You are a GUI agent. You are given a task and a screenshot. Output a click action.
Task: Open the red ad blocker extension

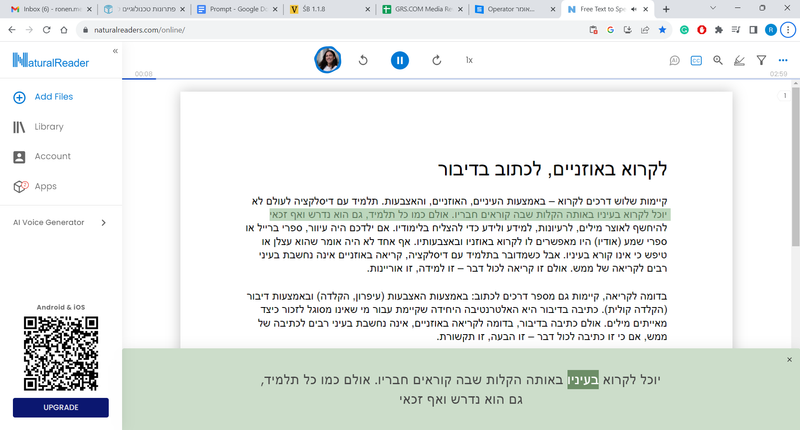coord(702,30)
